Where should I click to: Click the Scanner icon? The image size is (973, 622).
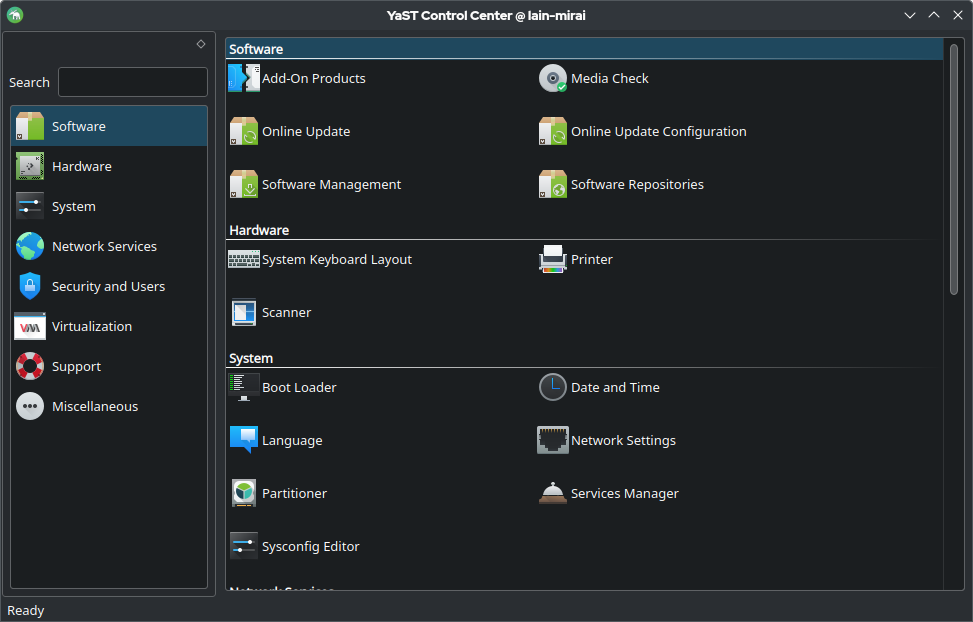(x=243, y=313)
